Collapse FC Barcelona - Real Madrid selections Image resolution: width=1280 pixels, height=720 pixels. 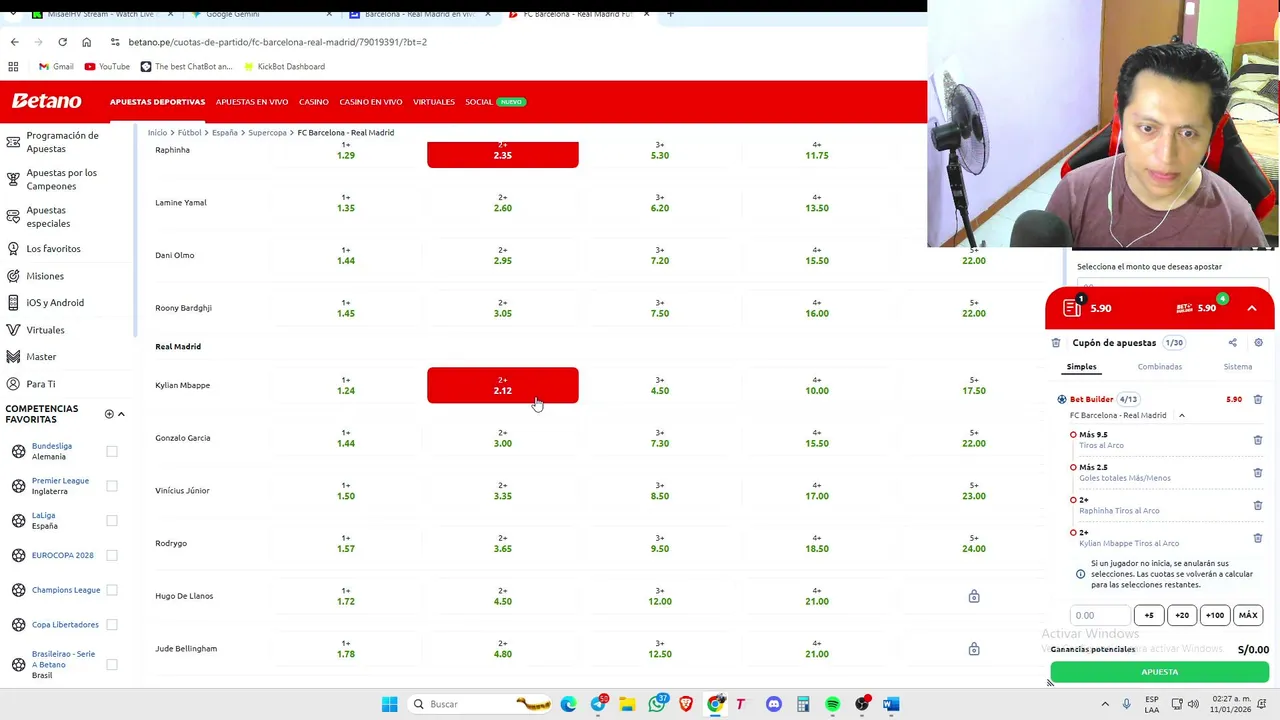tap(1181, 415)
